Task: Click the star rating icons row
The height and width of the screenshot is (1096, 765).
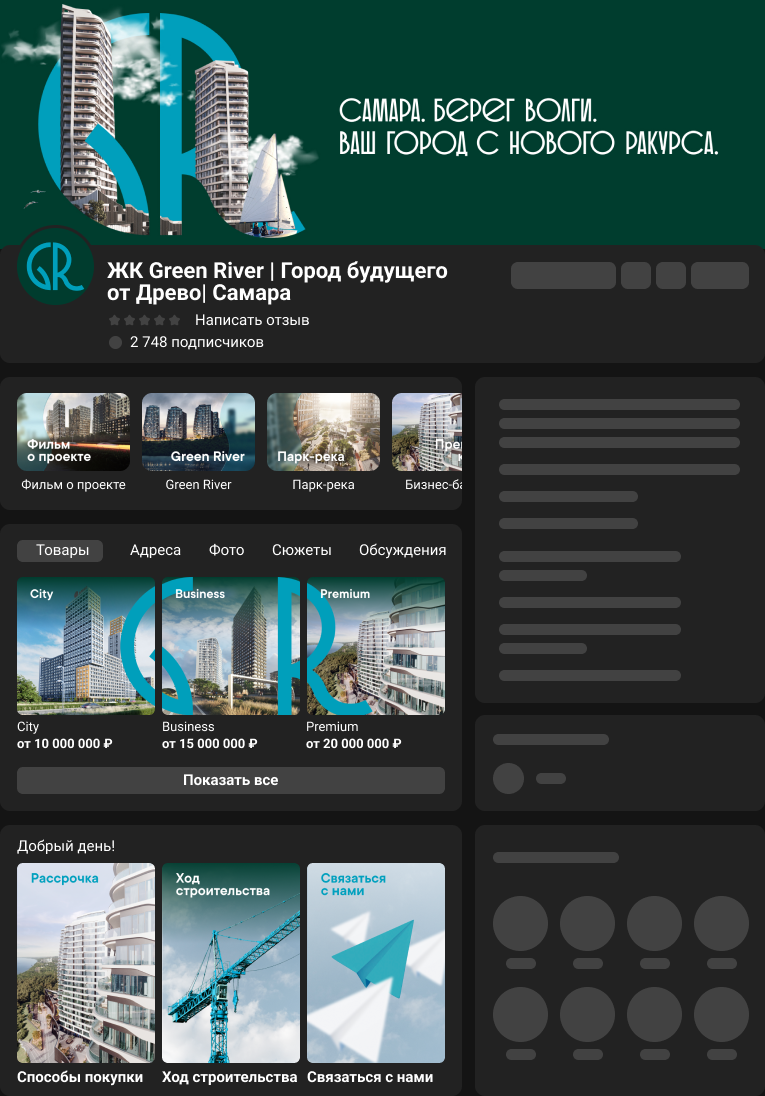Action: click(x=145, y=320)
